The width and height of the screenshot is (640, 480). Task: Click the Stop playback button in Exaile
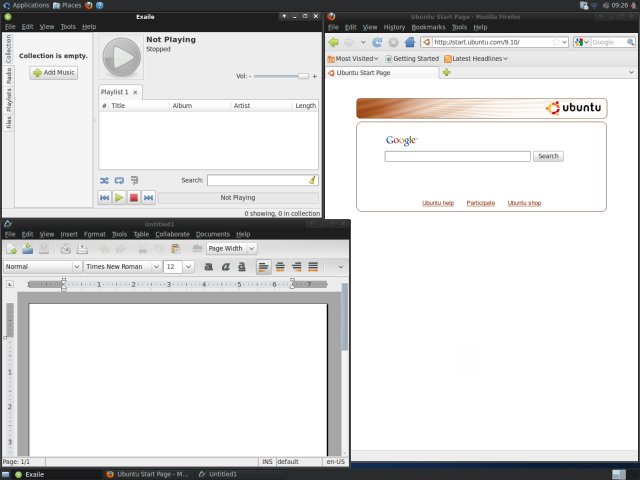click(x=133, y=198)
